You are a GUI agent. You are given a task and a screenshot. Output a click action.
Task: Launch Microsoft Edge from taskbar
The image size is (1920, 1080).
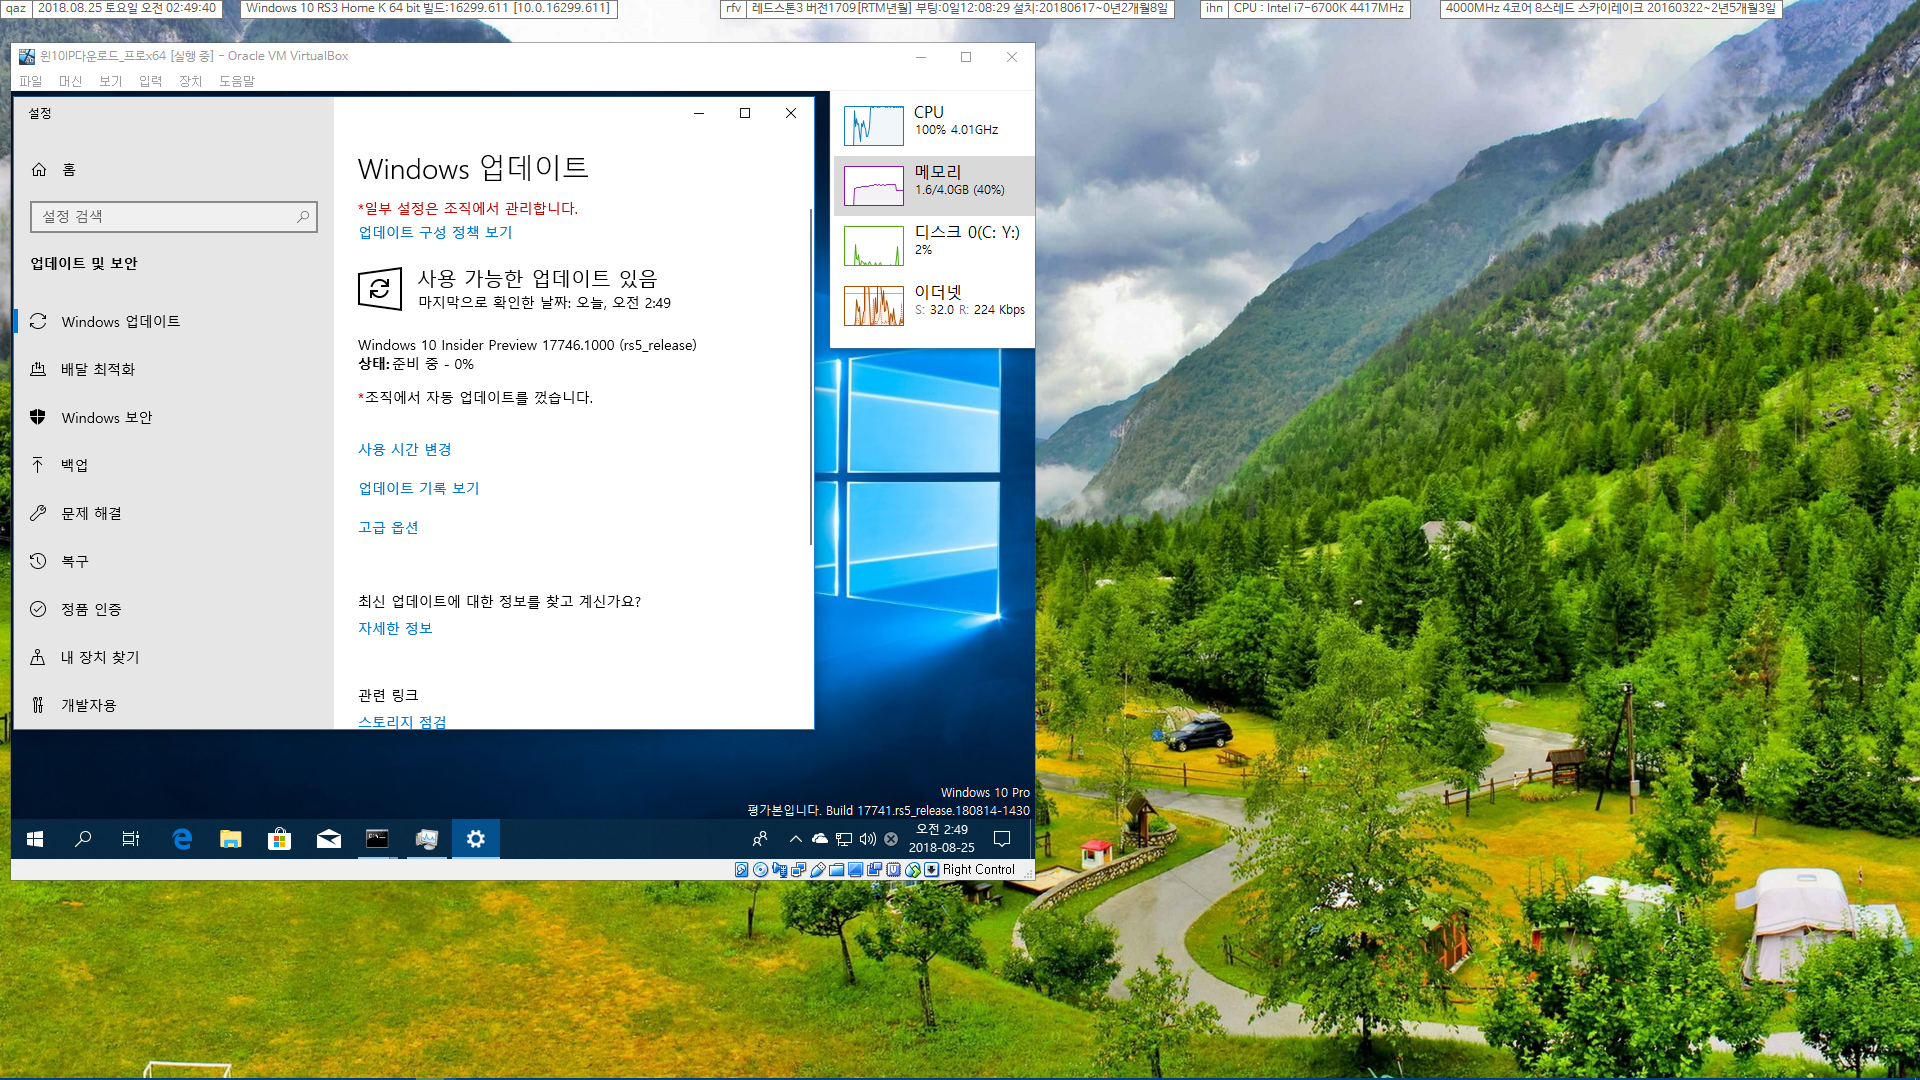(x=181, y=839)
